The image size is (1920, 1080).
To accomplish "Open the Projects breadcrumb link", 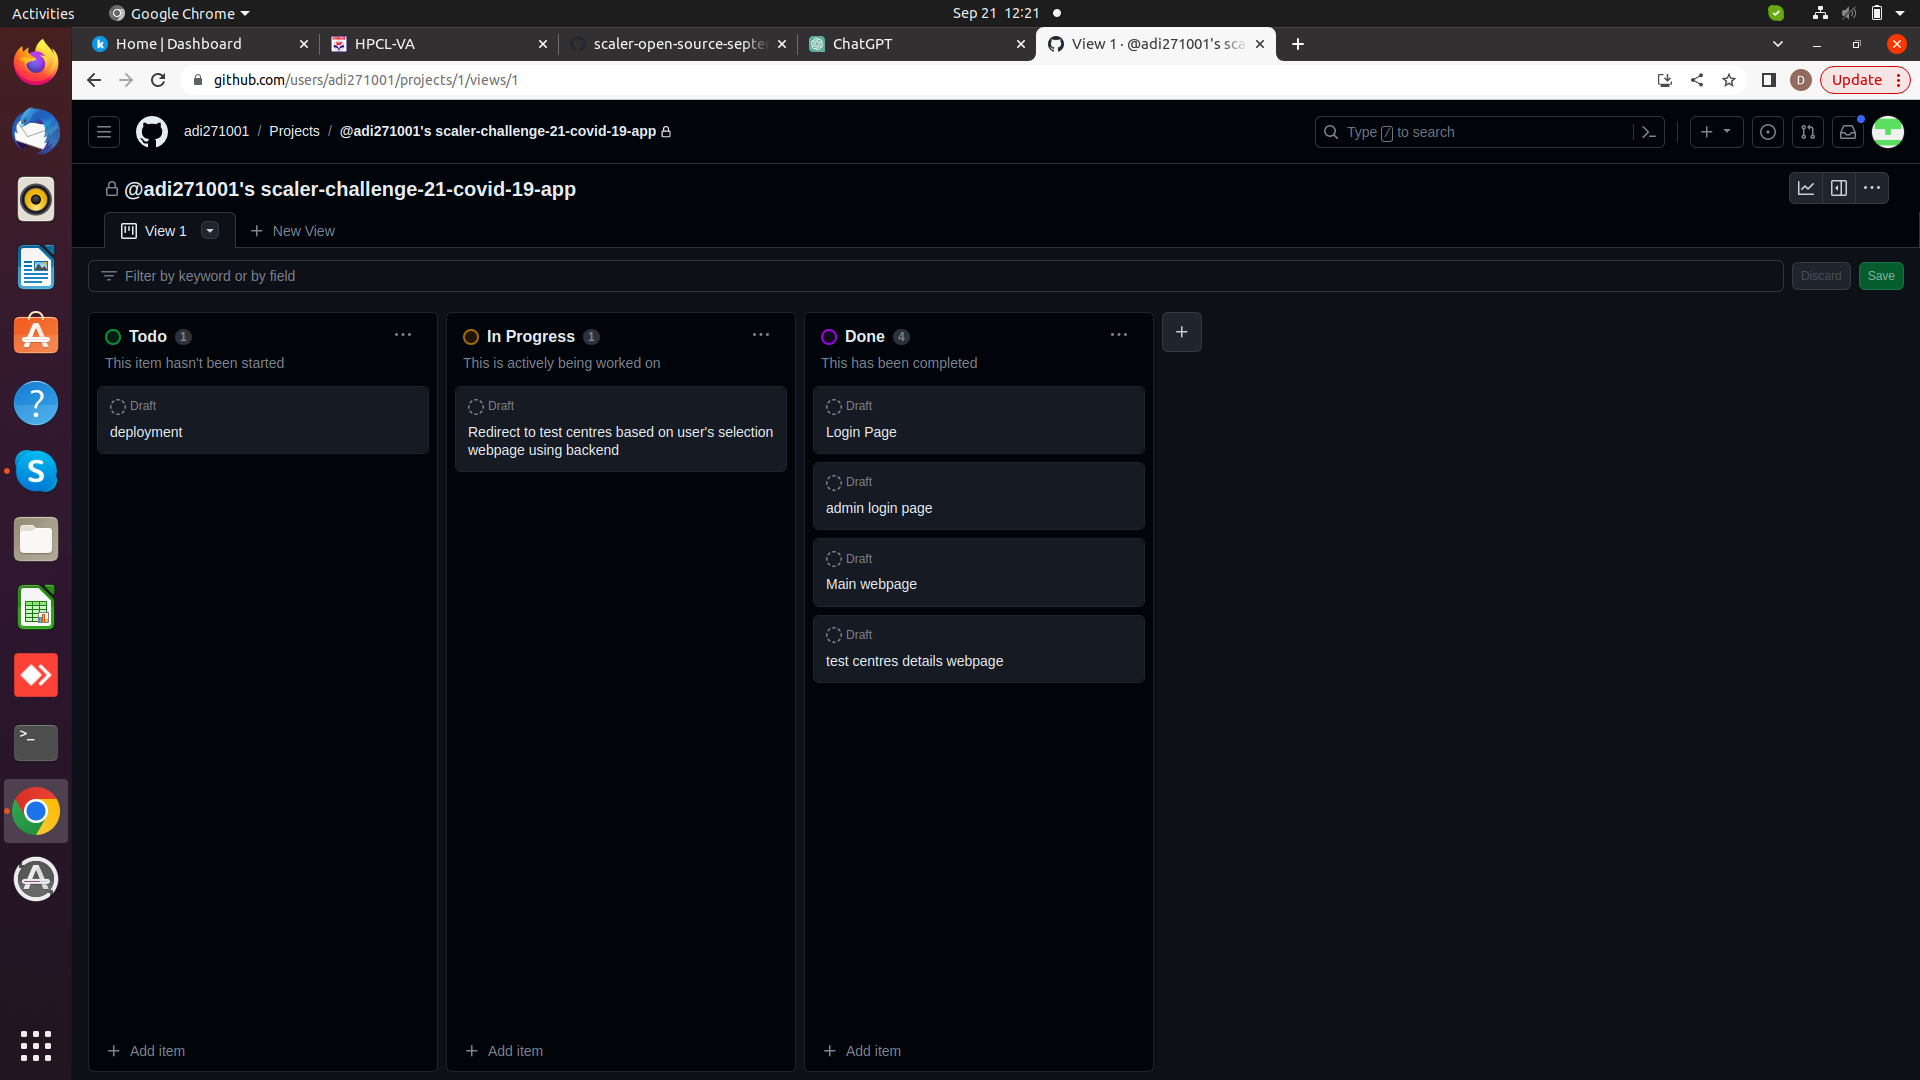I will [294, 131].
